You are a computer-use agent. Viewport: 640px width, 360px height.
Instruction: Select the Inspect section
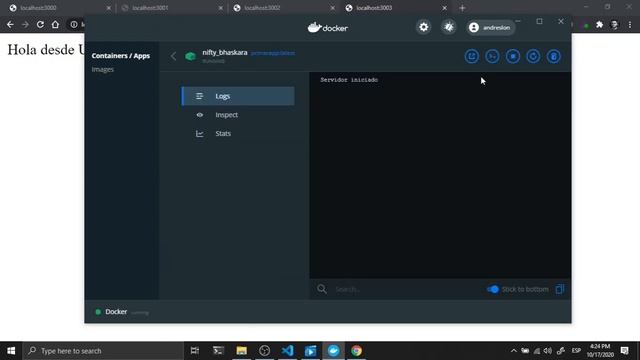coord(238,115)
